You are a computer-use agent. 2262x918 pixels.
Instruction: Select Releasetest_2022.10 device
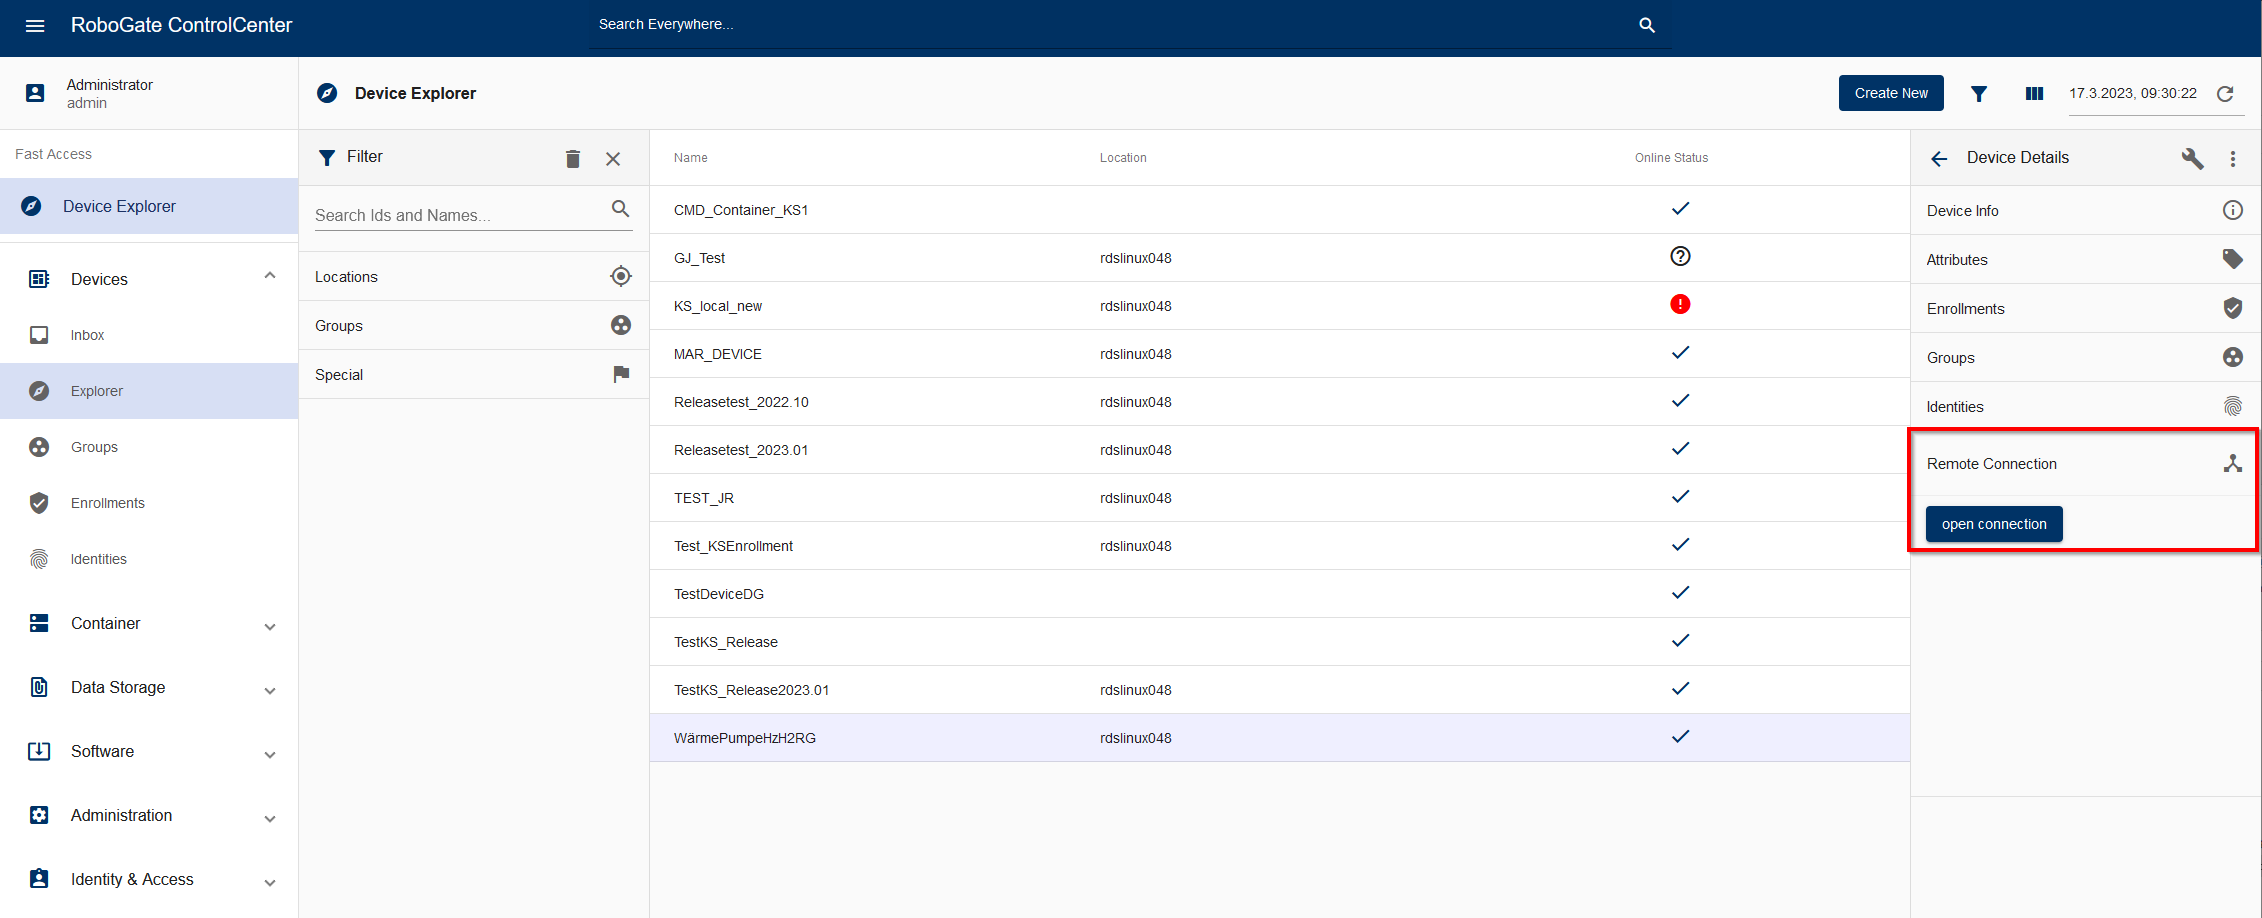pos(1279,402)
